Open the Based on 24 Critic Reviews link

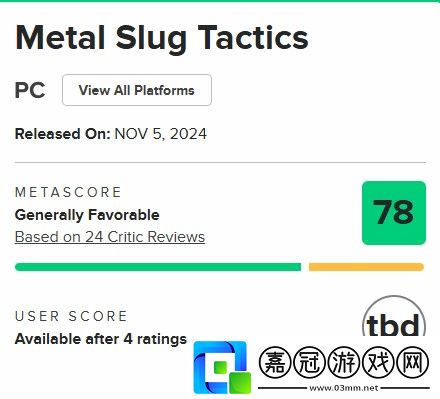[x=110, y=237]
